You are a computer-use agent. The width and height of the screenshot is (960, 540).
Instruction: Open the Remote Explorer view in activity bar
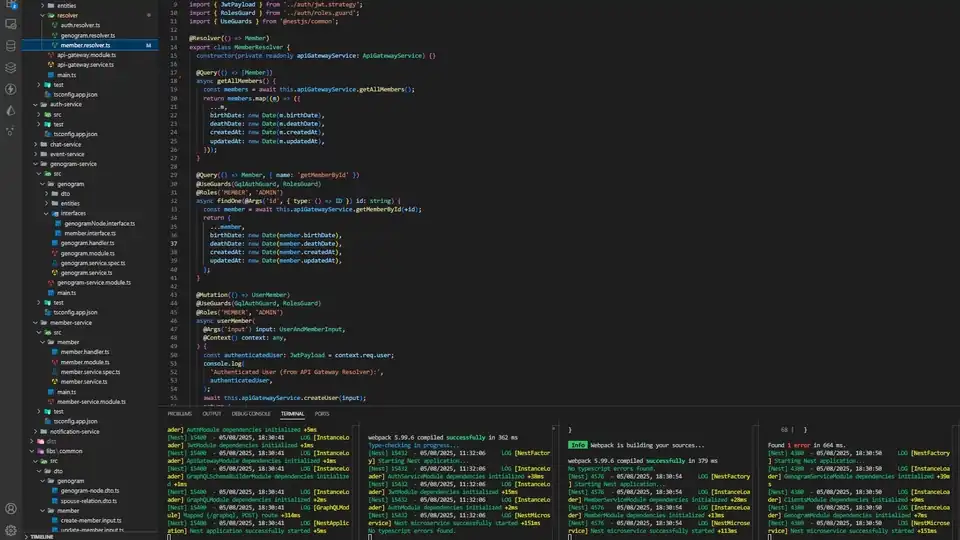point(10,24)
